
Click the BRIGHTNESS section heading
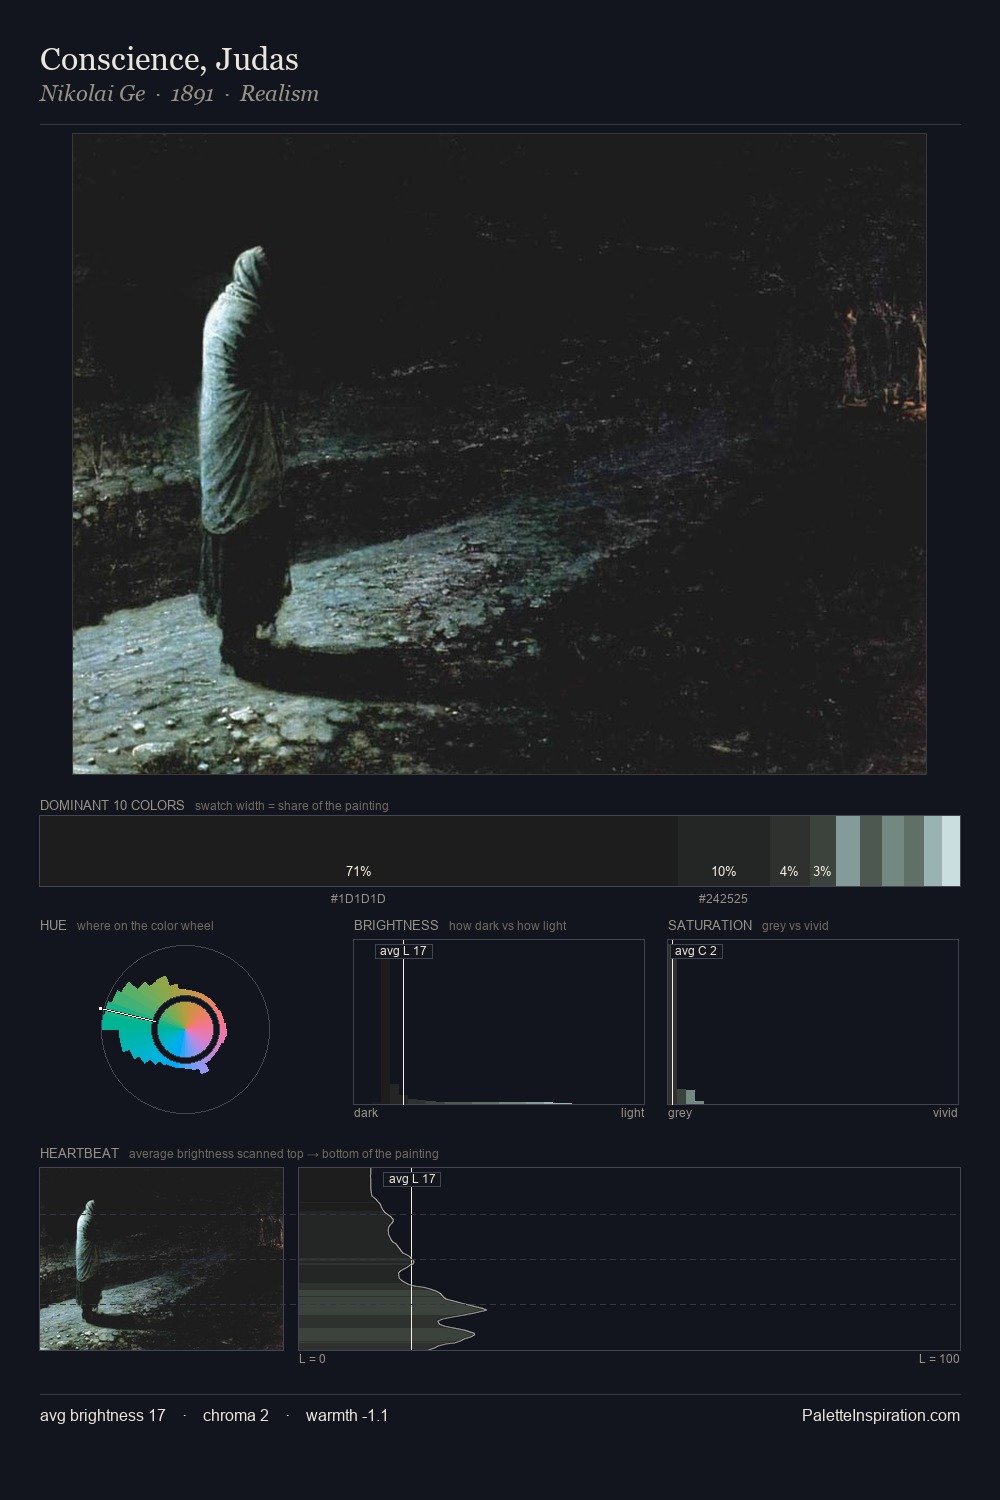click(396, 925)
